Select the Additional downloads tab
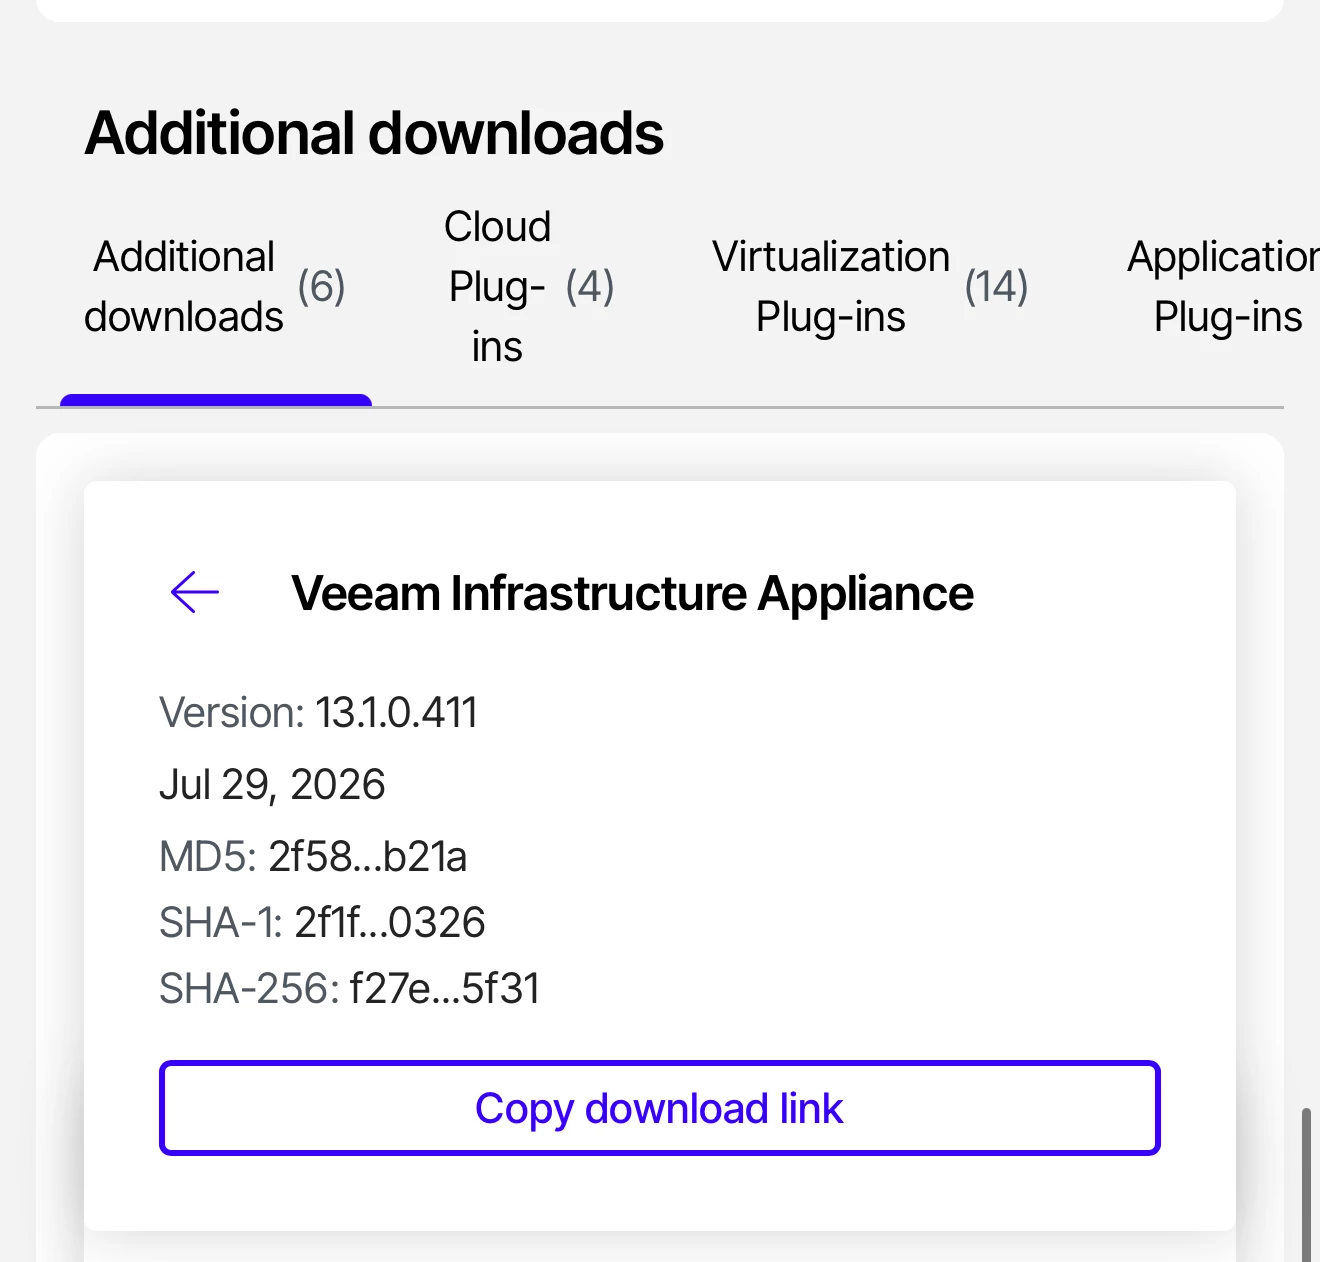 (x=215, y=287)
